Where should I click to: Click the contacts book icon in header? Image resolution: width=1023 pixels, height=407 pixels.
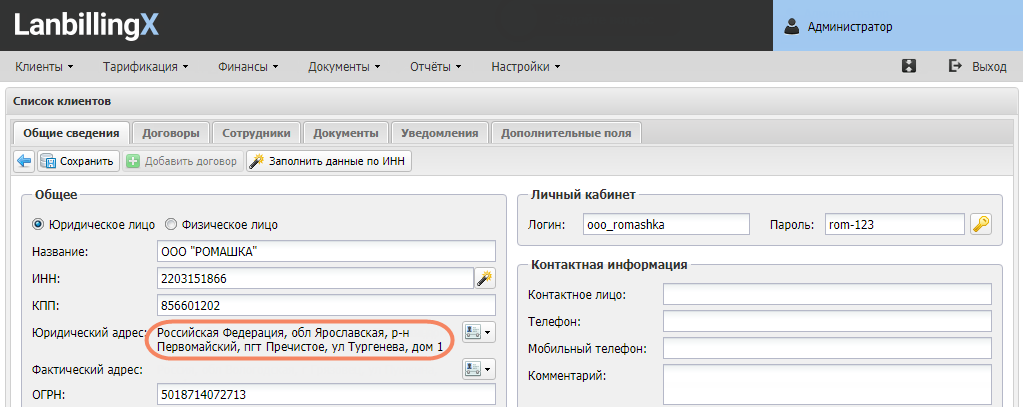[909, 66]
